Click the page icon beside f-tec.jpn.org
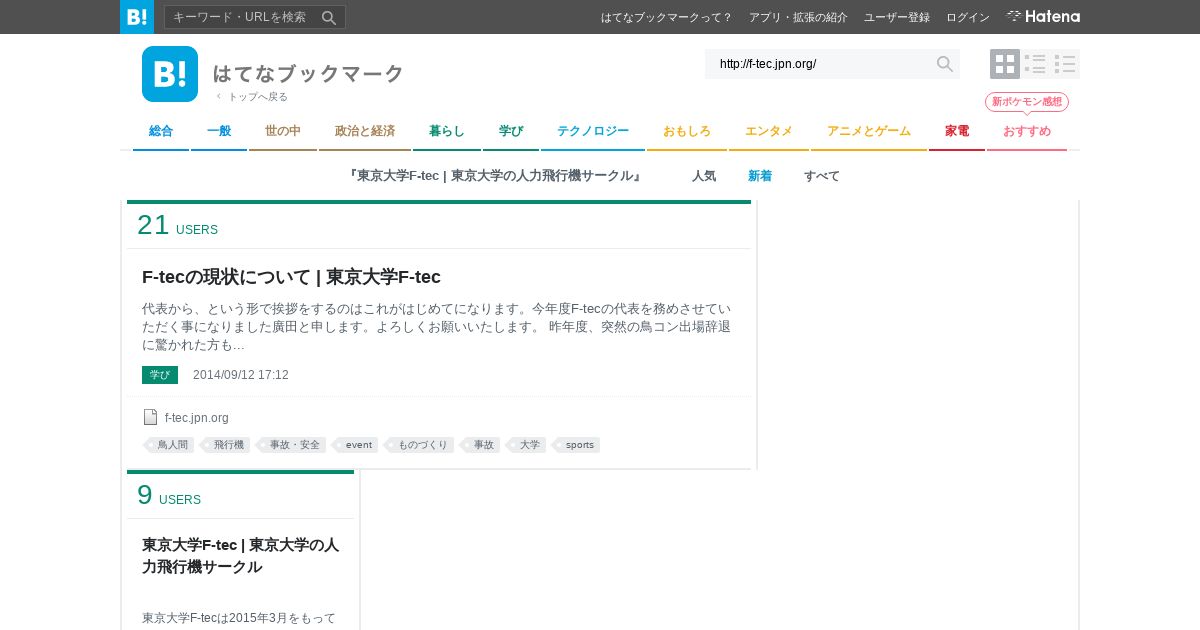This screenshot has height=630, width=1200. pyautogui.click(x=150, y=417)
